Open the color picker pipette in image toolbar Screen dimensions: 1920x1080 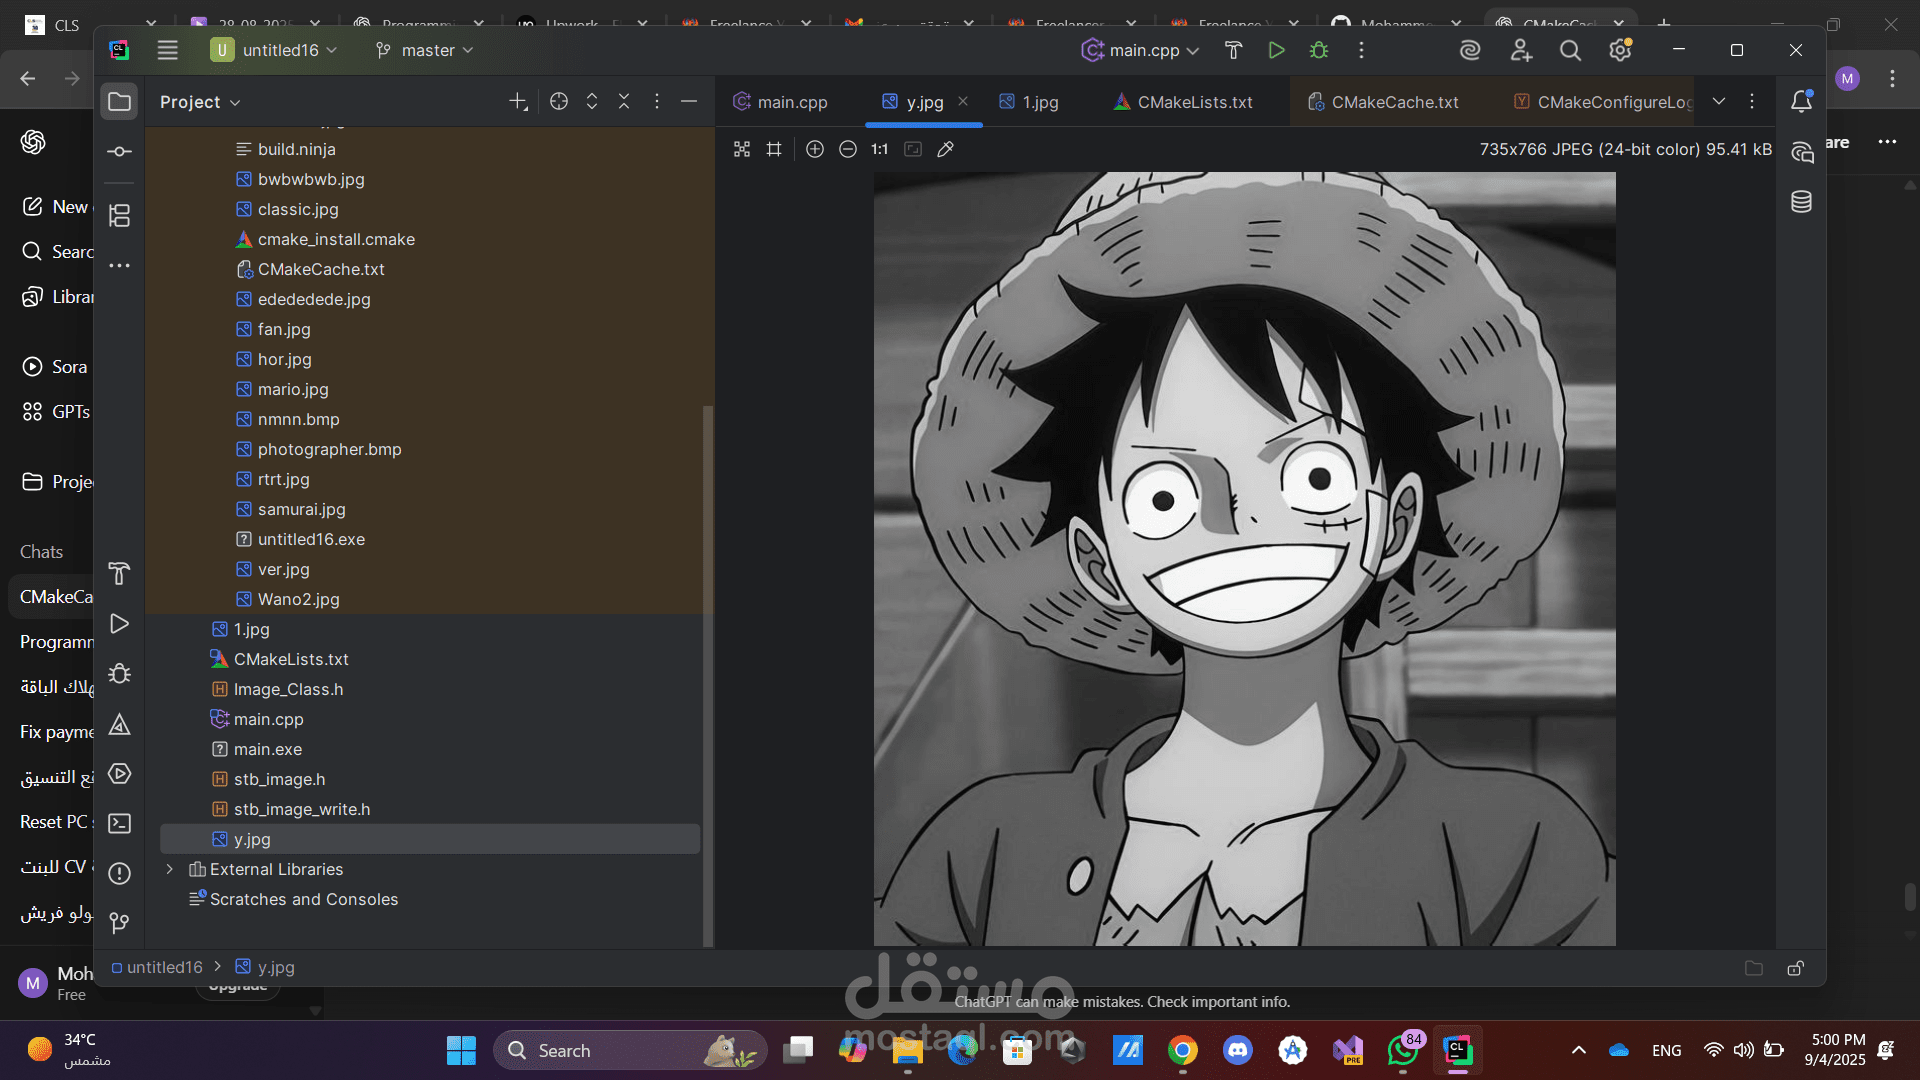coord(945,149)
